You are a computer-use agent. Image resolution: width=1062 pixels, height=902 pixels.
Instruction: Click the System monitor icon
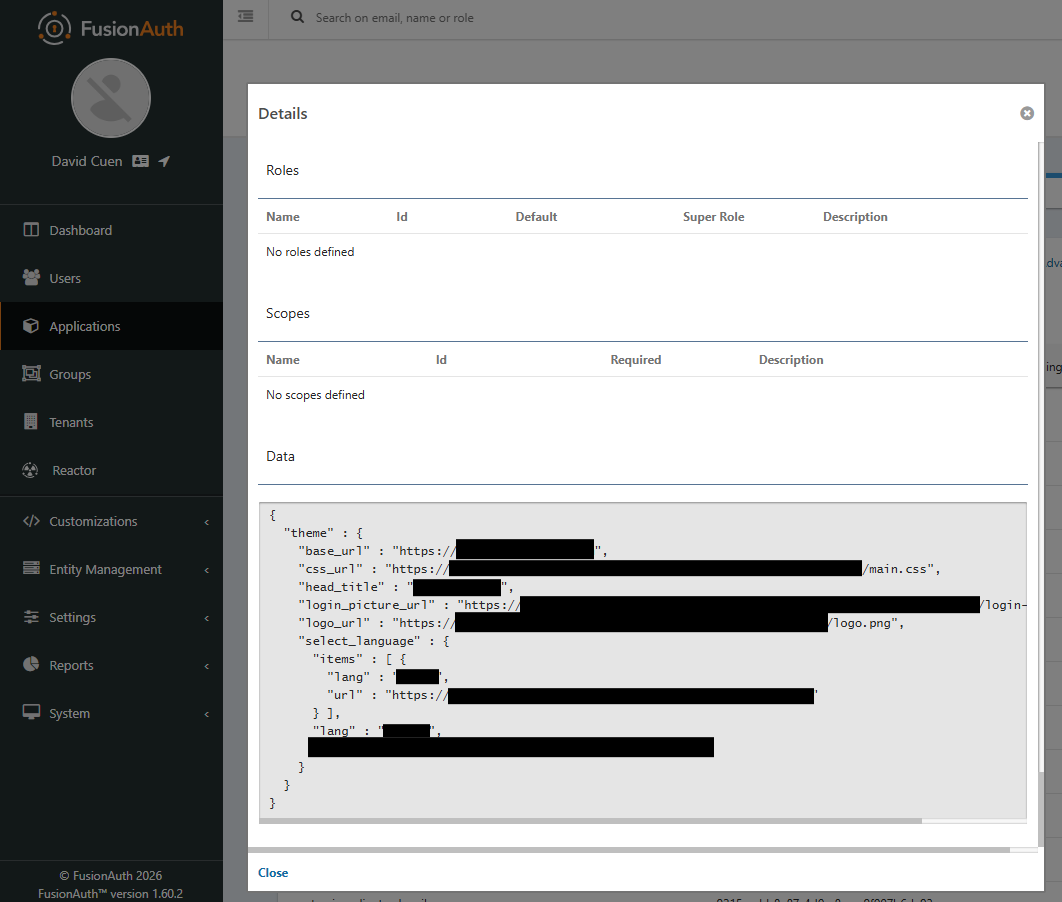point(31,712)
